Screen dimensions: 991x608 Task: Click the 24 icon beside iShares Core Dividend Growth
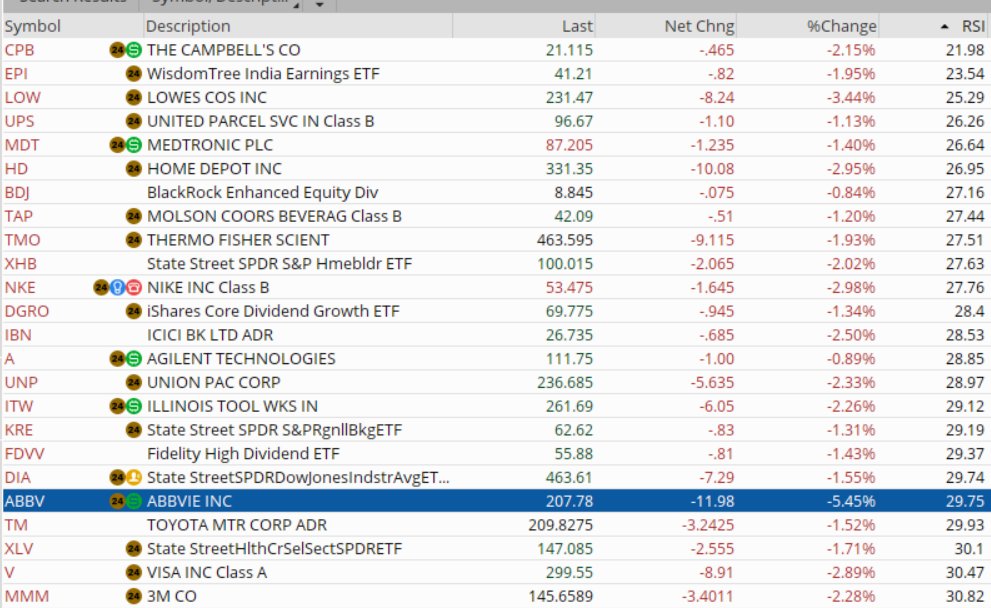pyautogui.click(x=133, y=311)
